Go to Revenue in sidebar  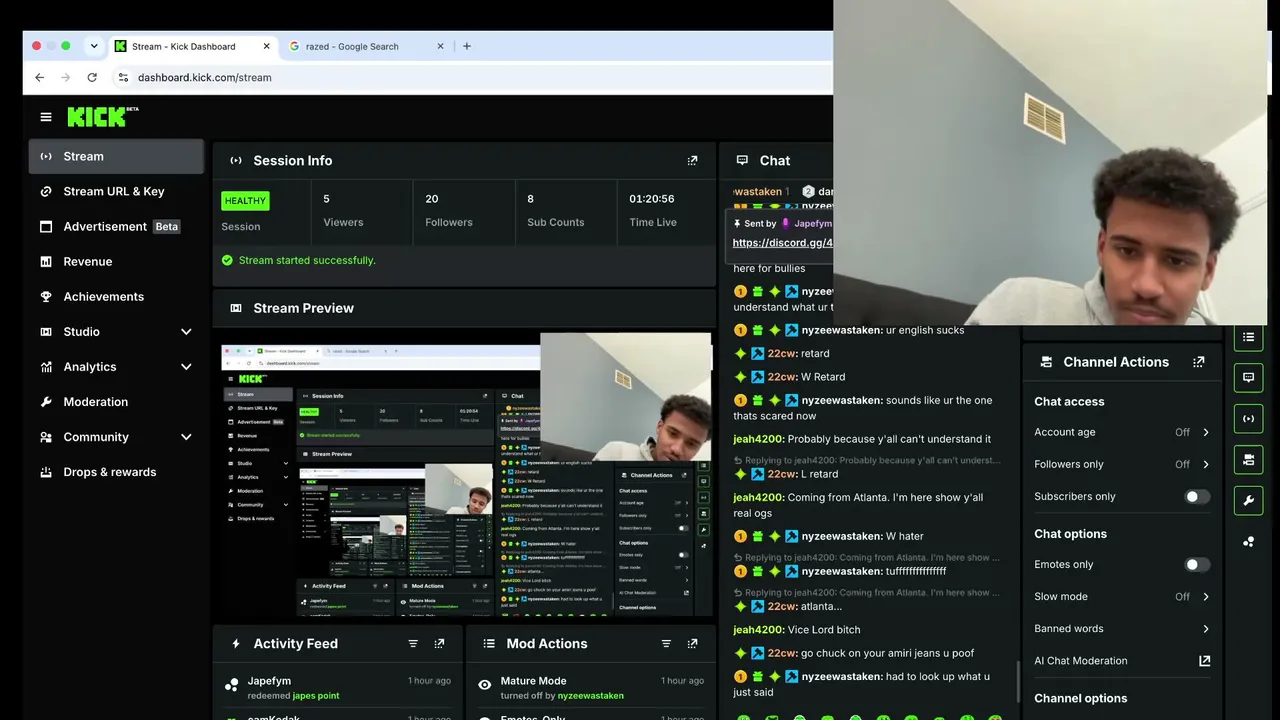[x=116, y=262]
